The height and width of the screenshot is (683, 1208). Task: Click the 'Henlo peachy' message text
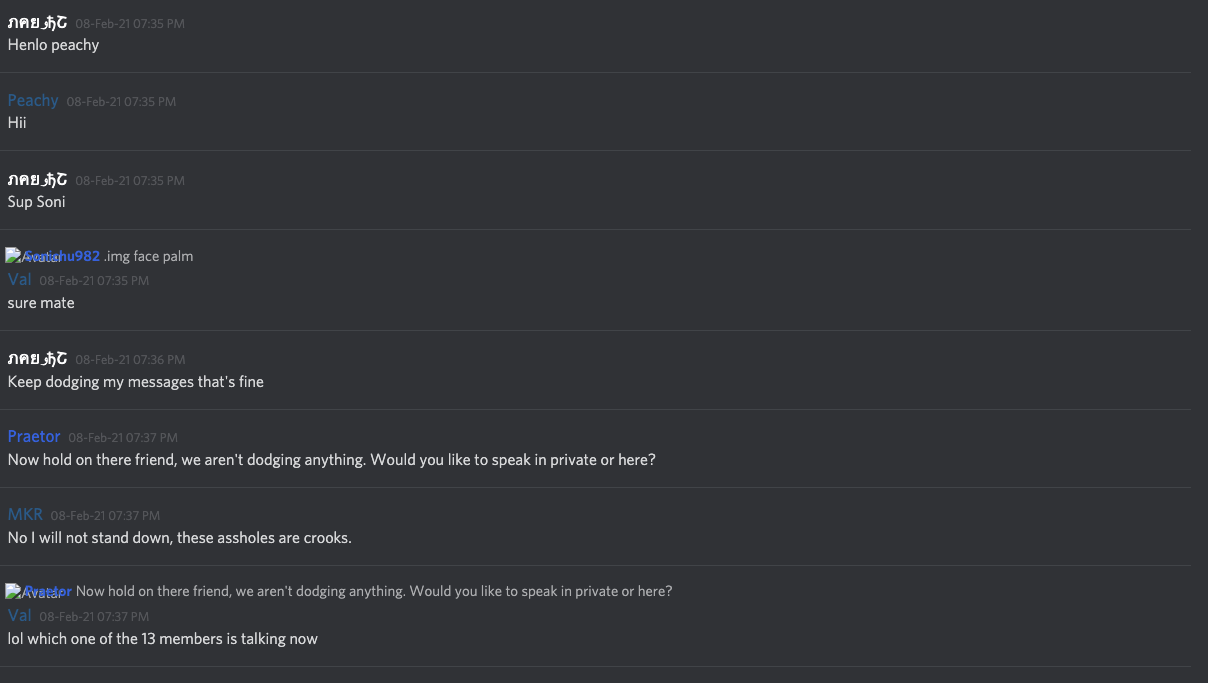point(53,45)
